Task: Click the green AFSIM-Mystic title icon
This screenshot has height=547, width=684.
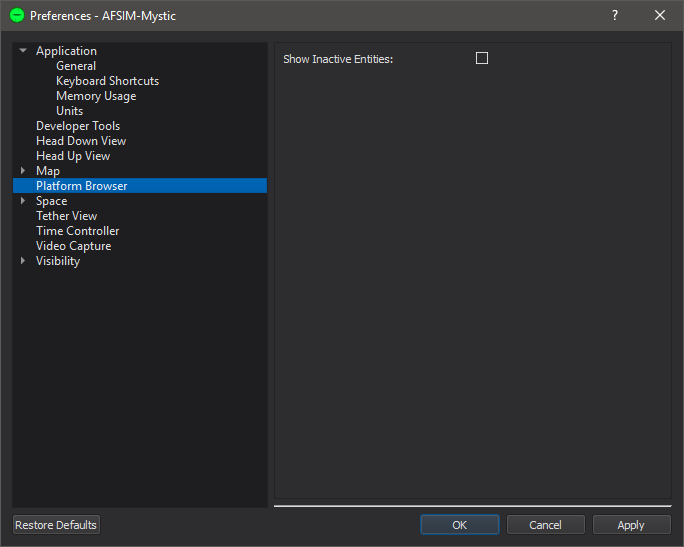Action: point(17,16)
